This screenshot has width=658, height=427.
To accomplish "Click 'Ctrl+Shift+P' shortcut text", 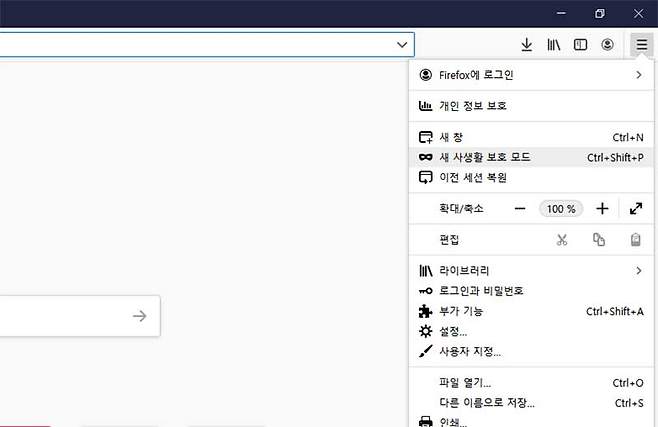I will (x=615, y=157).
